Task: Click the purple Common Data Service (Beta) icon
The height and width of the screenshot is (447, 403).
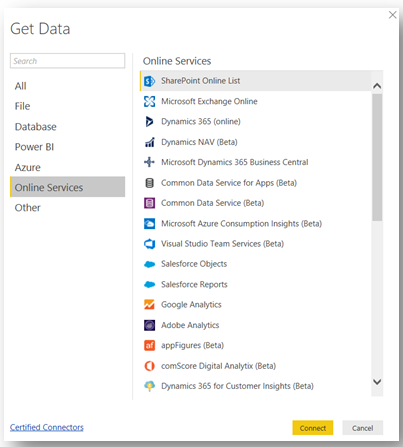Action: 149,203
